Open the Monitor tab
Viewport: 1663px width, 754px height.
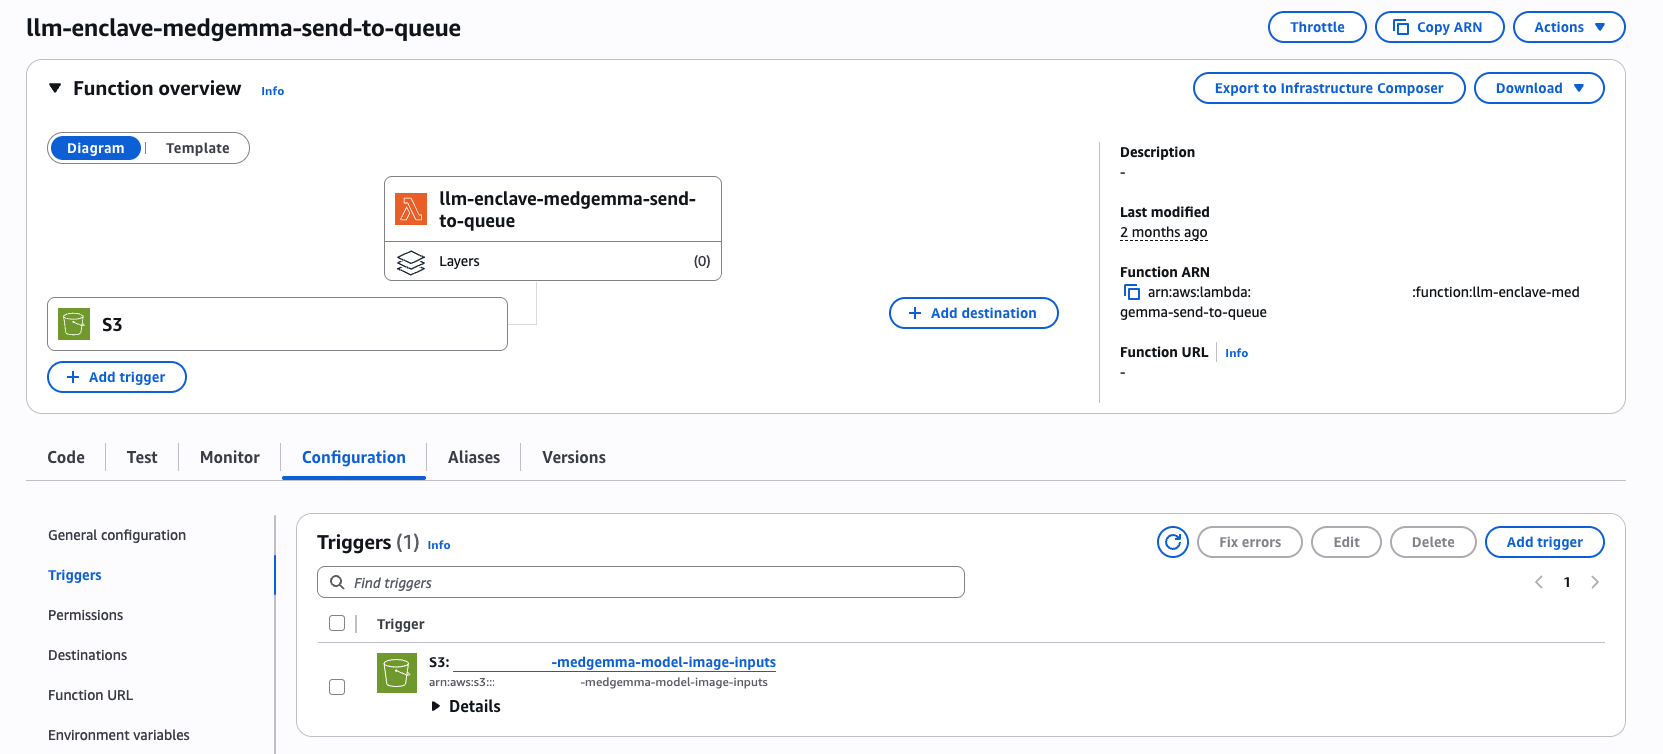[230, 457]
